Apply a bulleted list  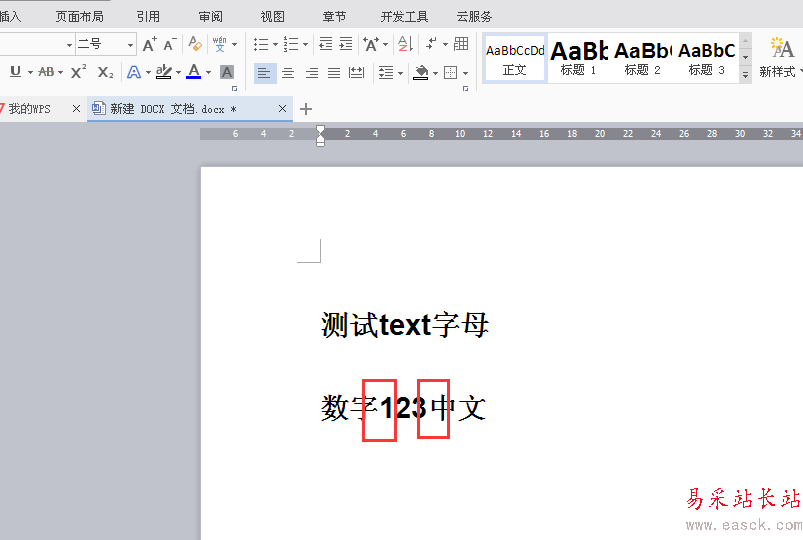[x=261, y=45]
